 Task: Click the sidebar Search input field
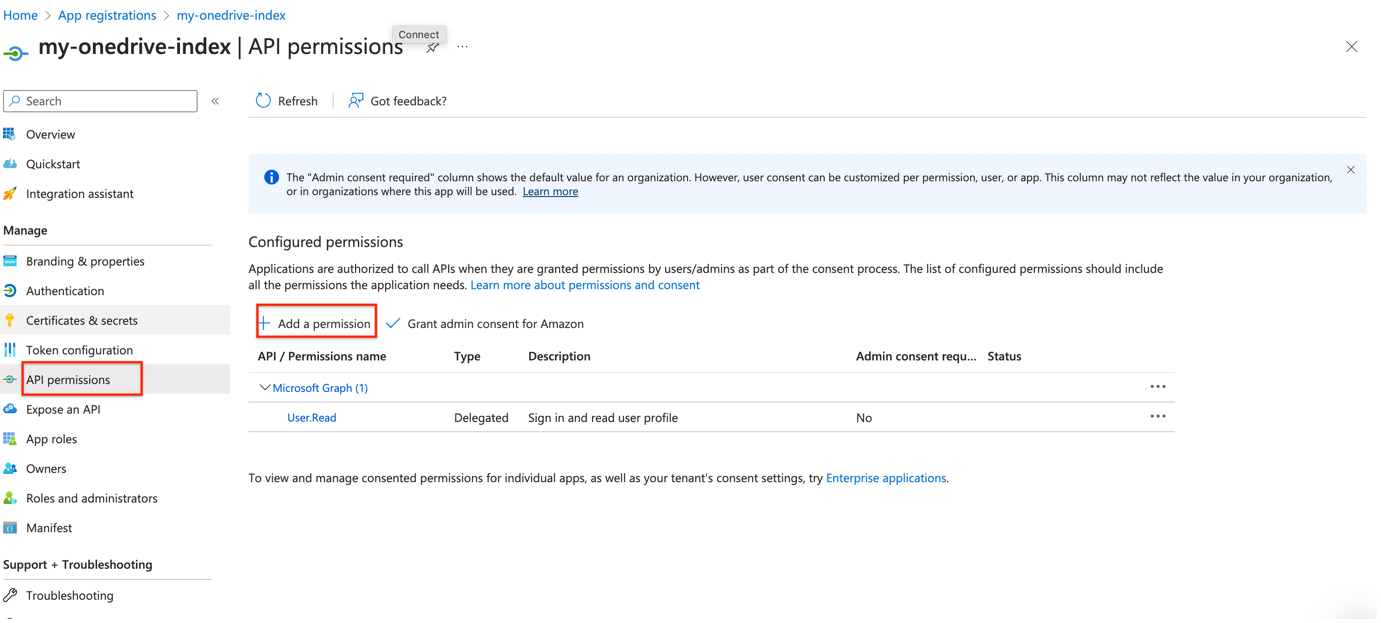(100, 101)
